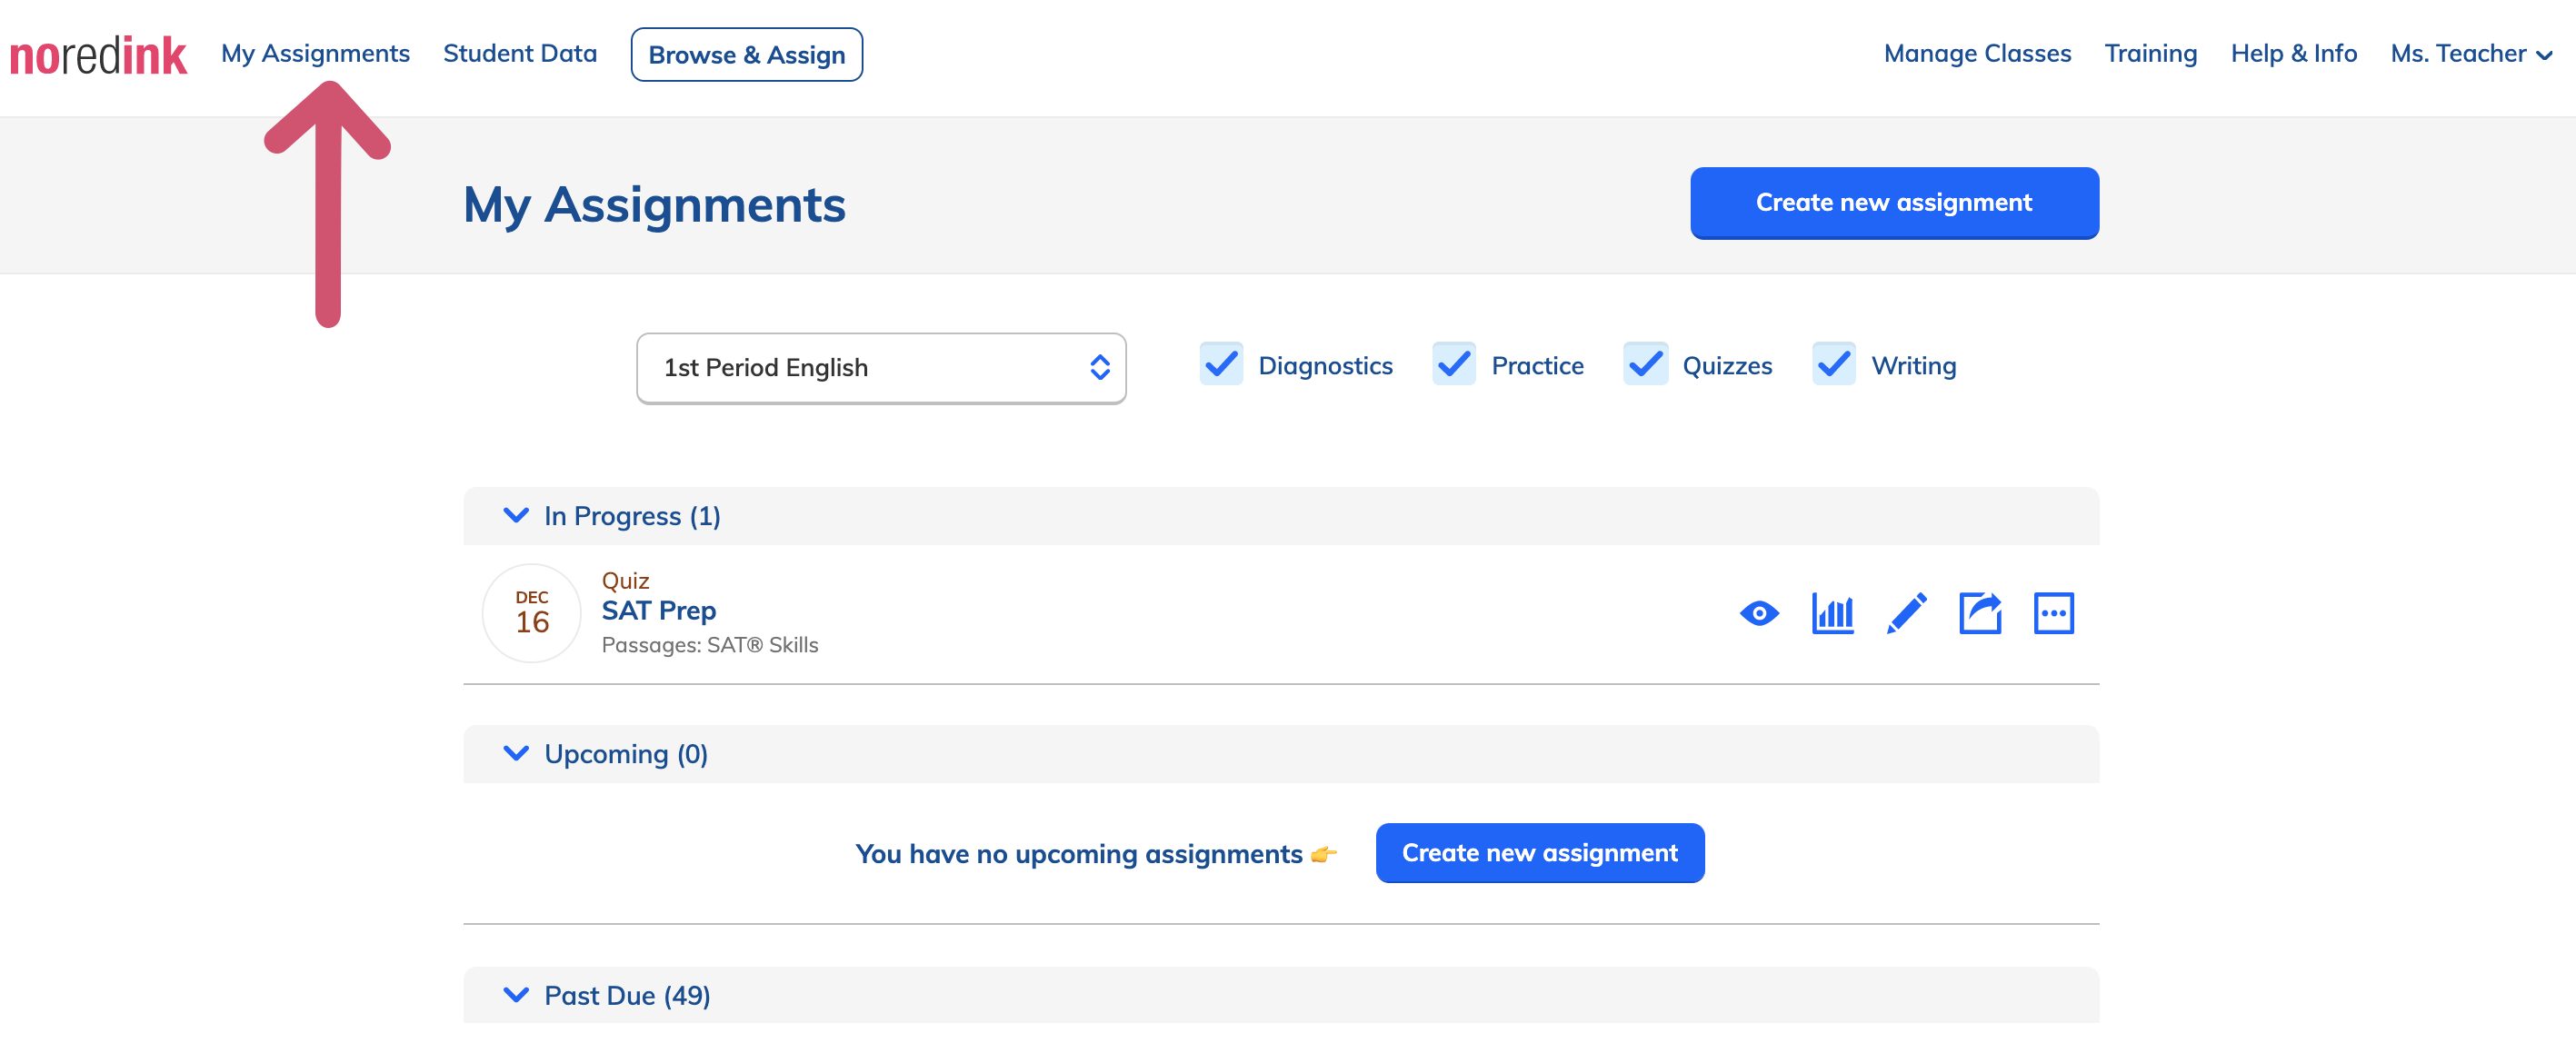Image resolution: width=2576 pixels, height=1043 pixels.
Task: Preview the SAT Prep quiz via eye icon
Action: (x=1759, y=613)
